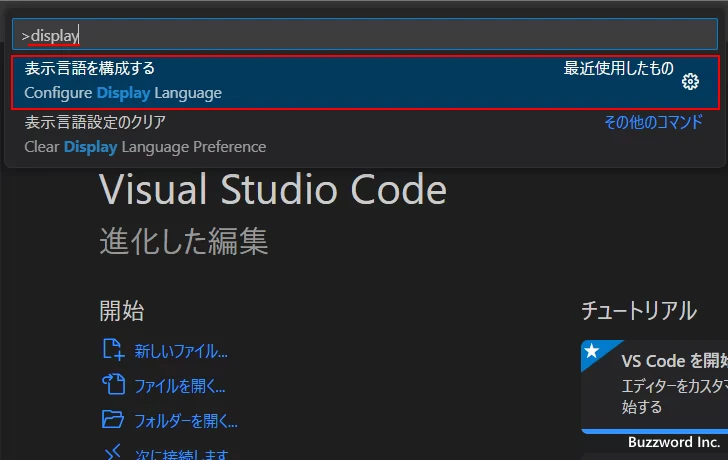728x460 pixels.
Task: Click the 最近使用したもの label
Action: coord(618,68)
